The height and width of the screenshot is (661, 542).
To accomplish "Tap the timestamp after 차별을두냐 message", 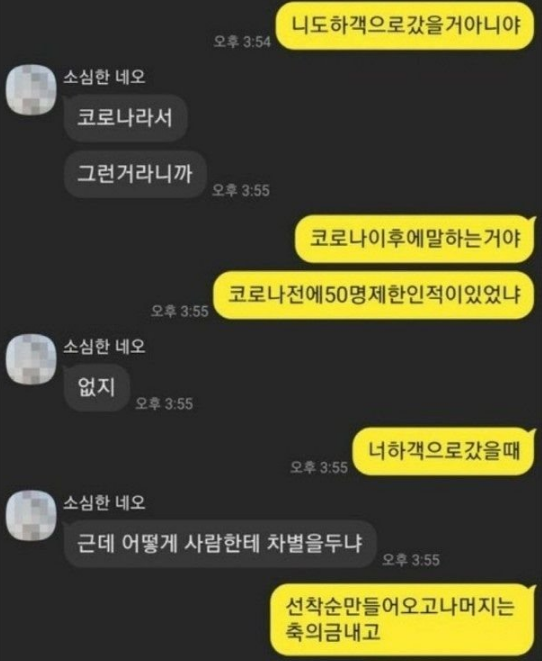I will click(411, 560).
